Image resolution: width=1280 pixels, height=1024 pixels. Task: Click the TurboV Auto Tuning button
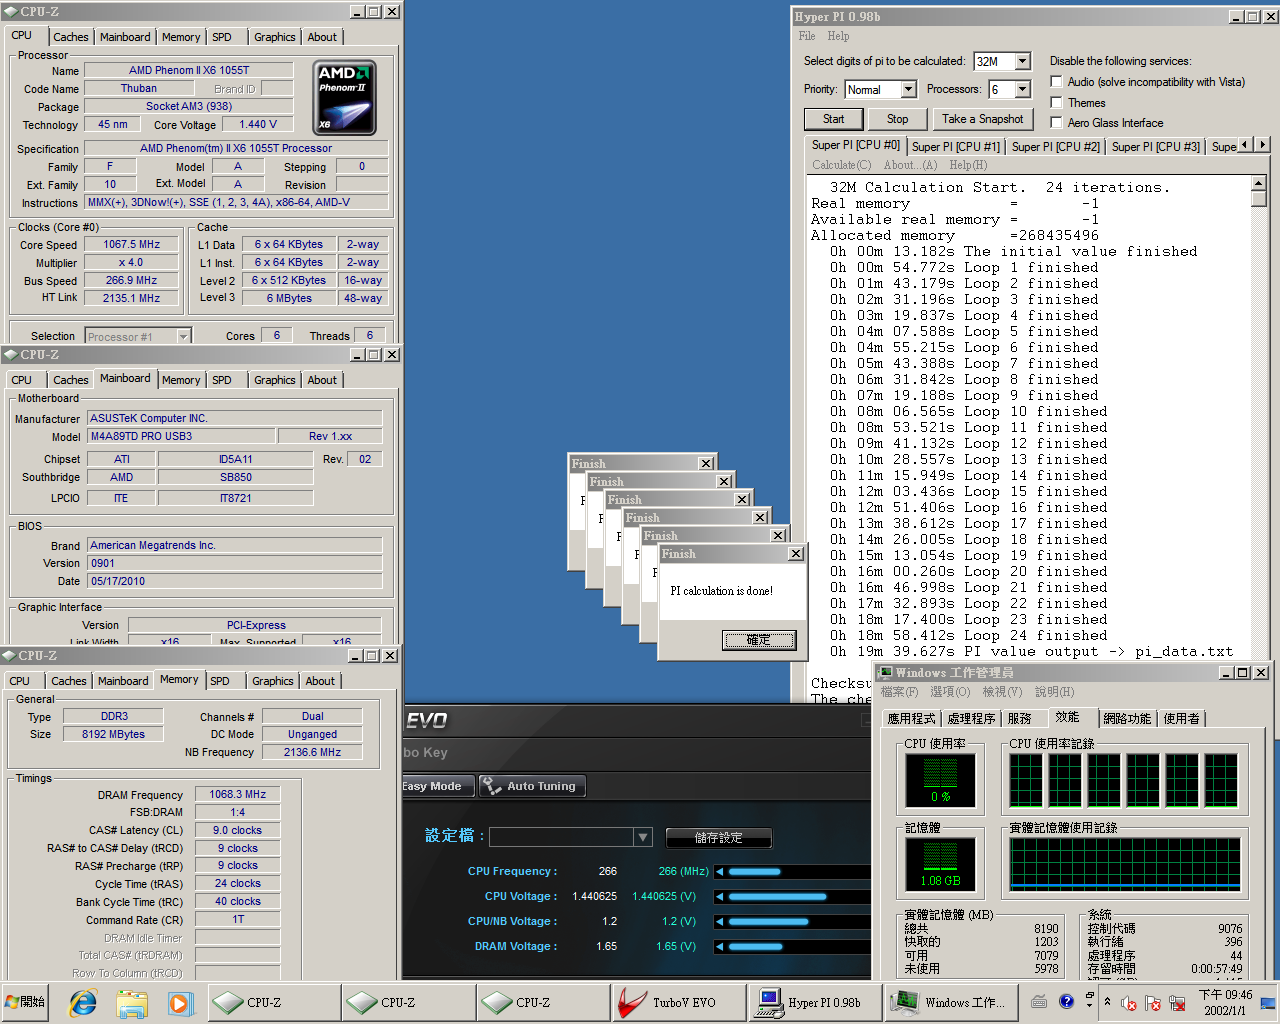pyautogui.click(x=532, y=786)
